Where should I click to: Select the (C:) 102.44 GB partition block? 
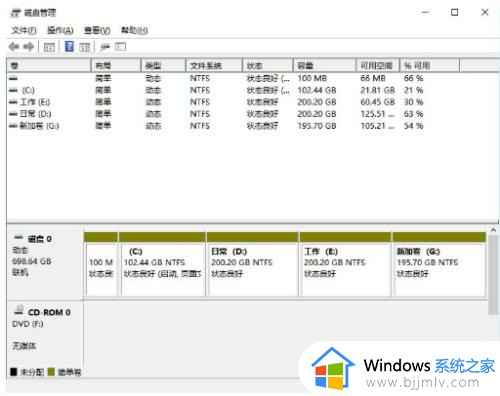point(162,264)
